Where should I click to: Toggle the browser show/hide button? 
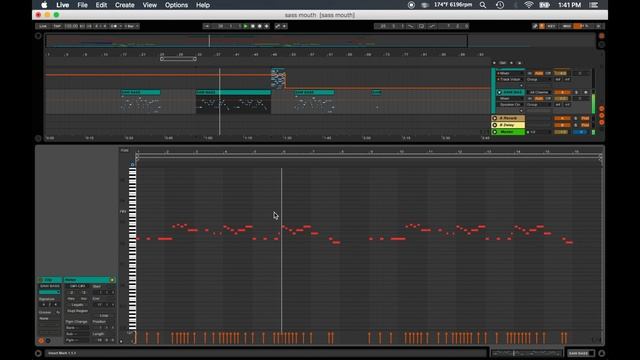(38, 36)
